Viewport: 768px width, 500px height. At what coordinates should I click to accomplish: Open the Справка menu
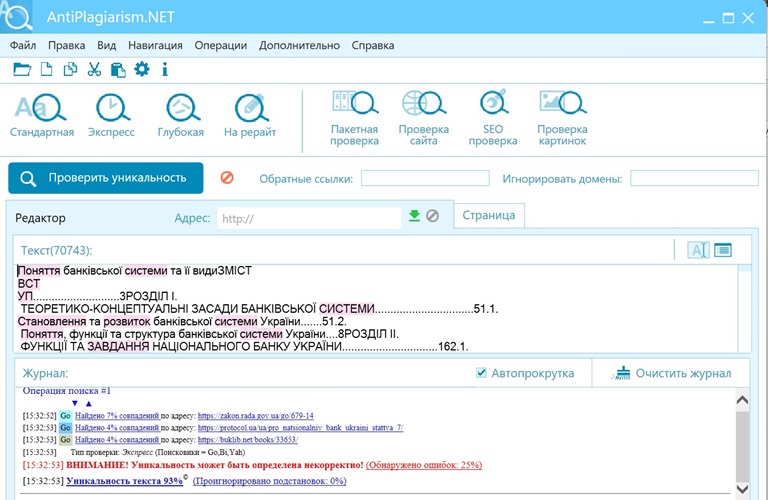pos(373,46)
